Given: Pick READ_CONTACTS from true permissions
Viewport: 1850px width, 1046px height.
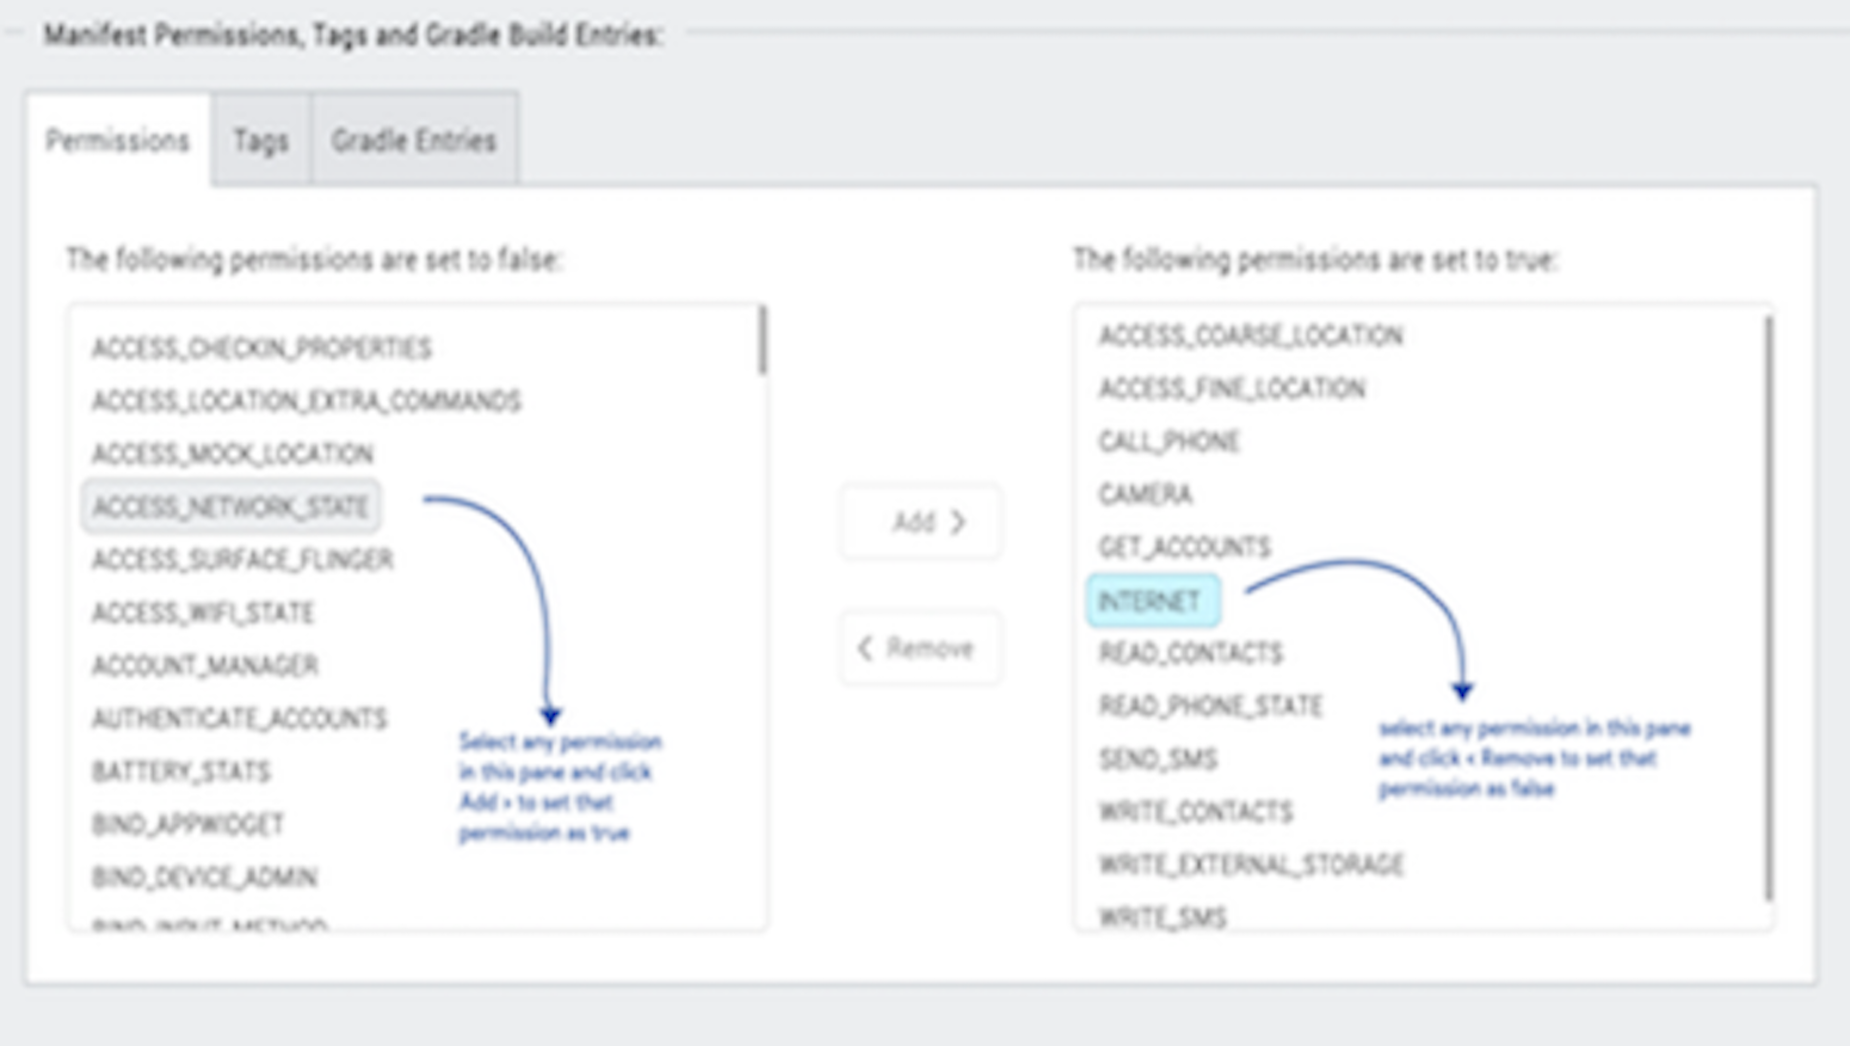Looking at the screenshot, I should 1190,653.
